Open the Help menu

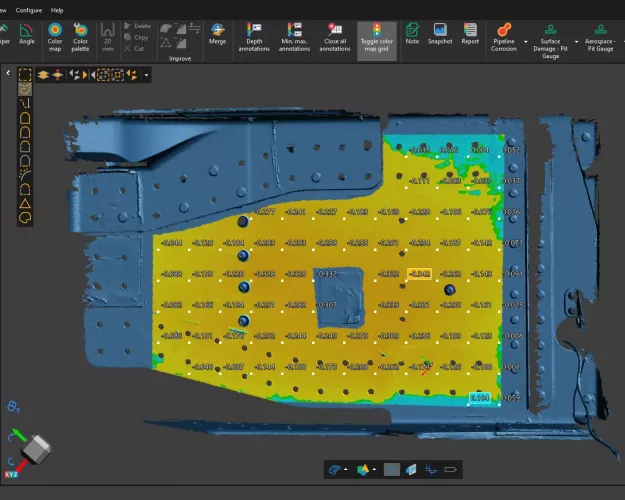[57, 9]
